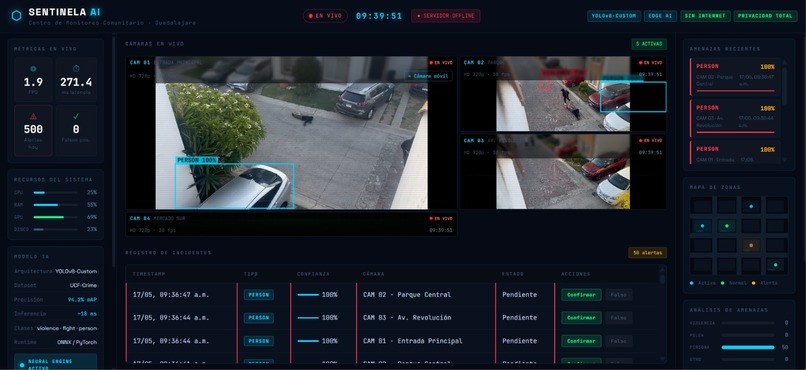The width and height of the screenshot is (806, 370).
Task: Click the 5 ACTIVAS cameras badge
Action: coord(649,44)
